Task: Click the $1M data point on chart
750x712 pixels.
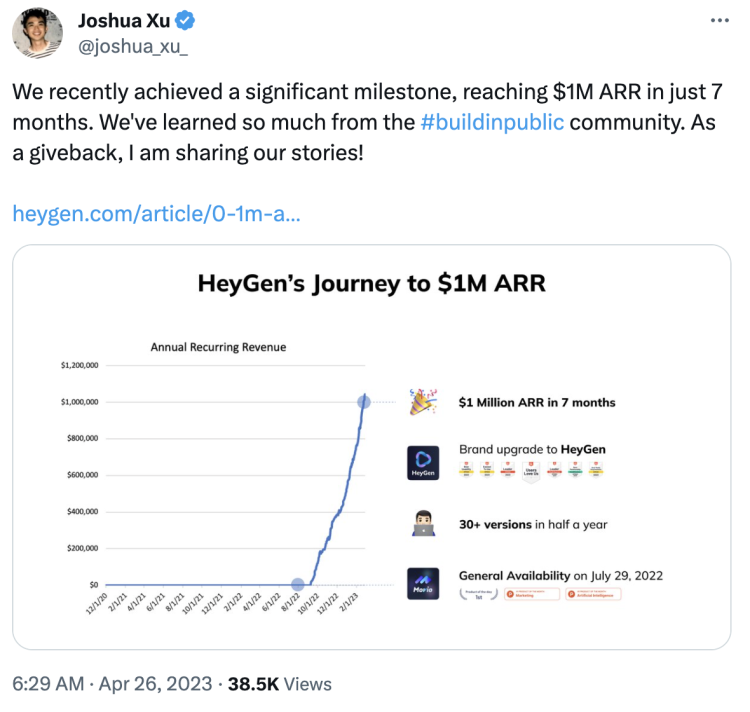Action: coord(364,402)
